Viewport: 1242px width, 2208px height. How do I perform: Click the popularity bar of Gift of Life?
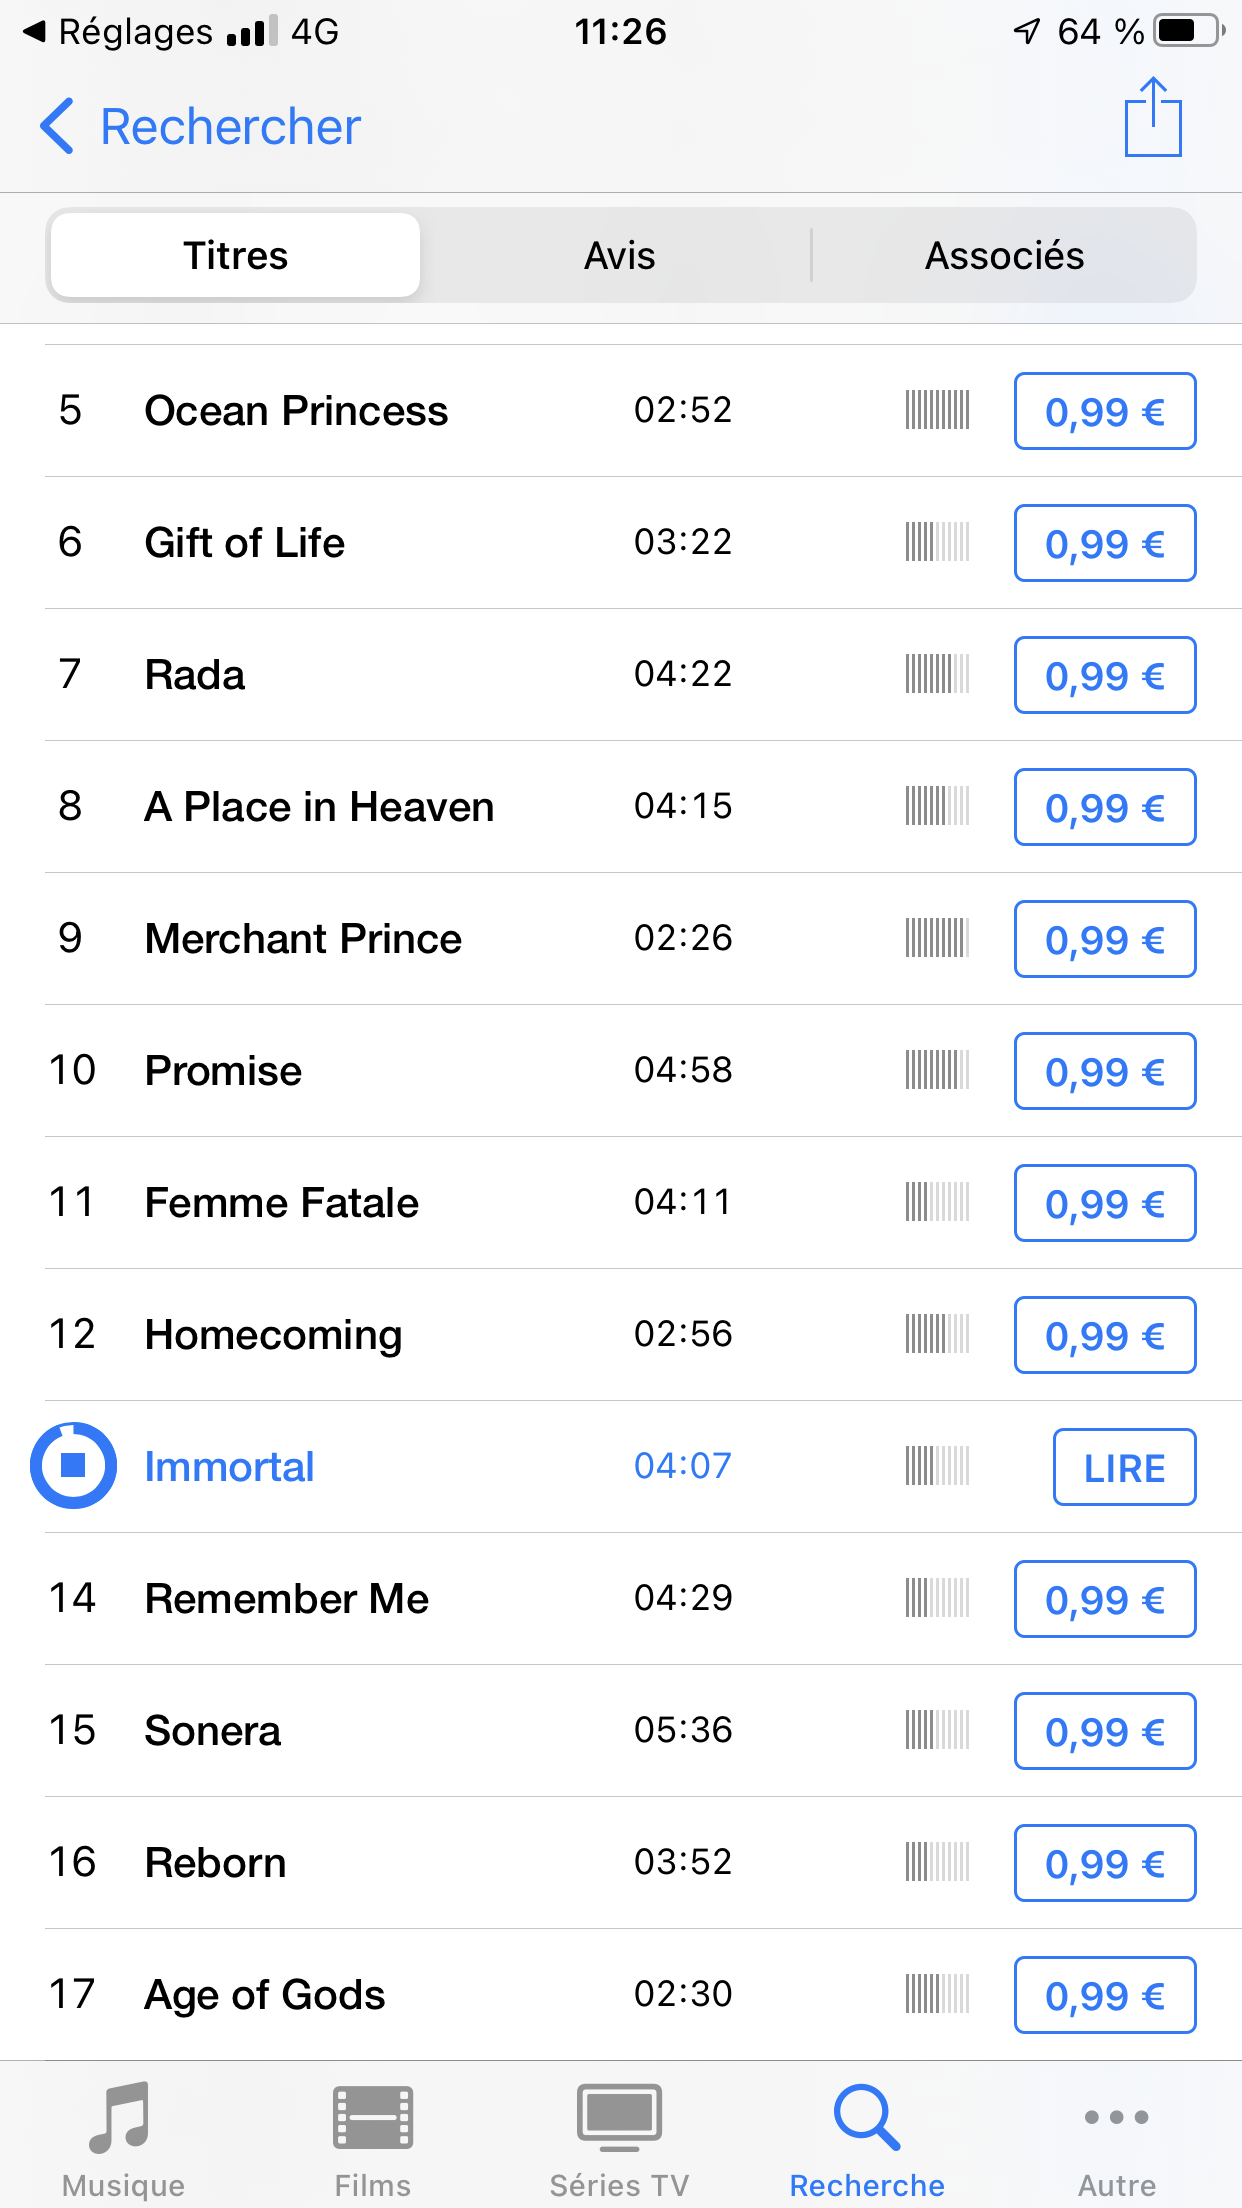pyautogui.click(x=937, y=542)
